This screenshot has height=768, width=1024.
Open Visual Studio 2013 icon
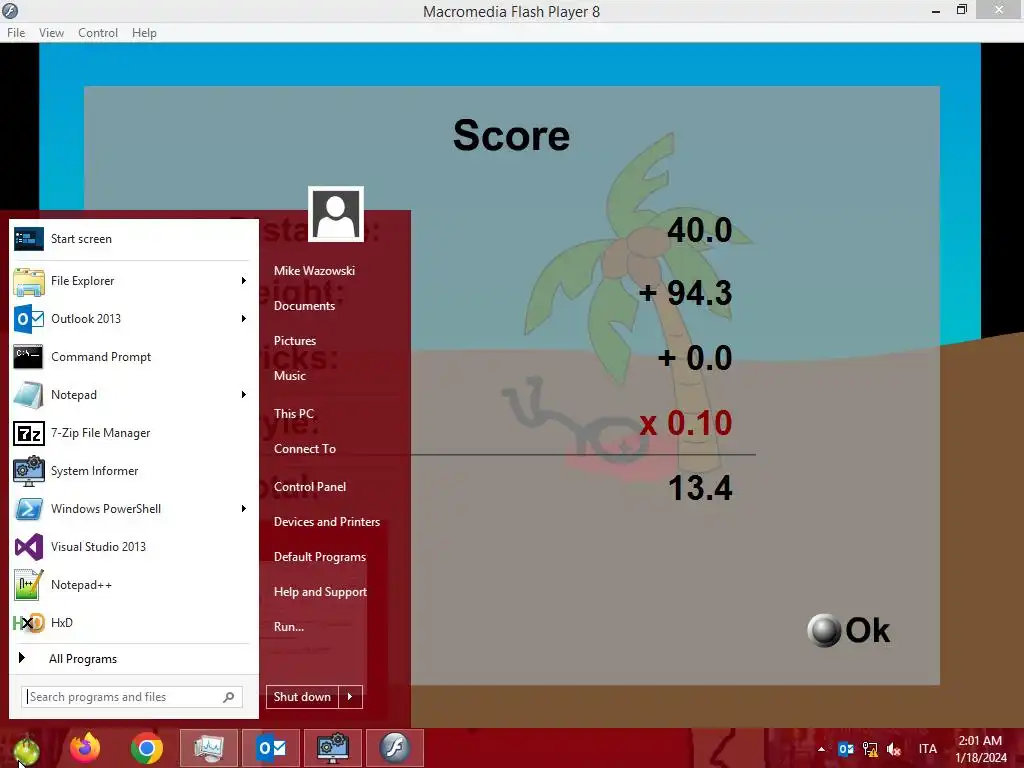[x=29, y=547]
